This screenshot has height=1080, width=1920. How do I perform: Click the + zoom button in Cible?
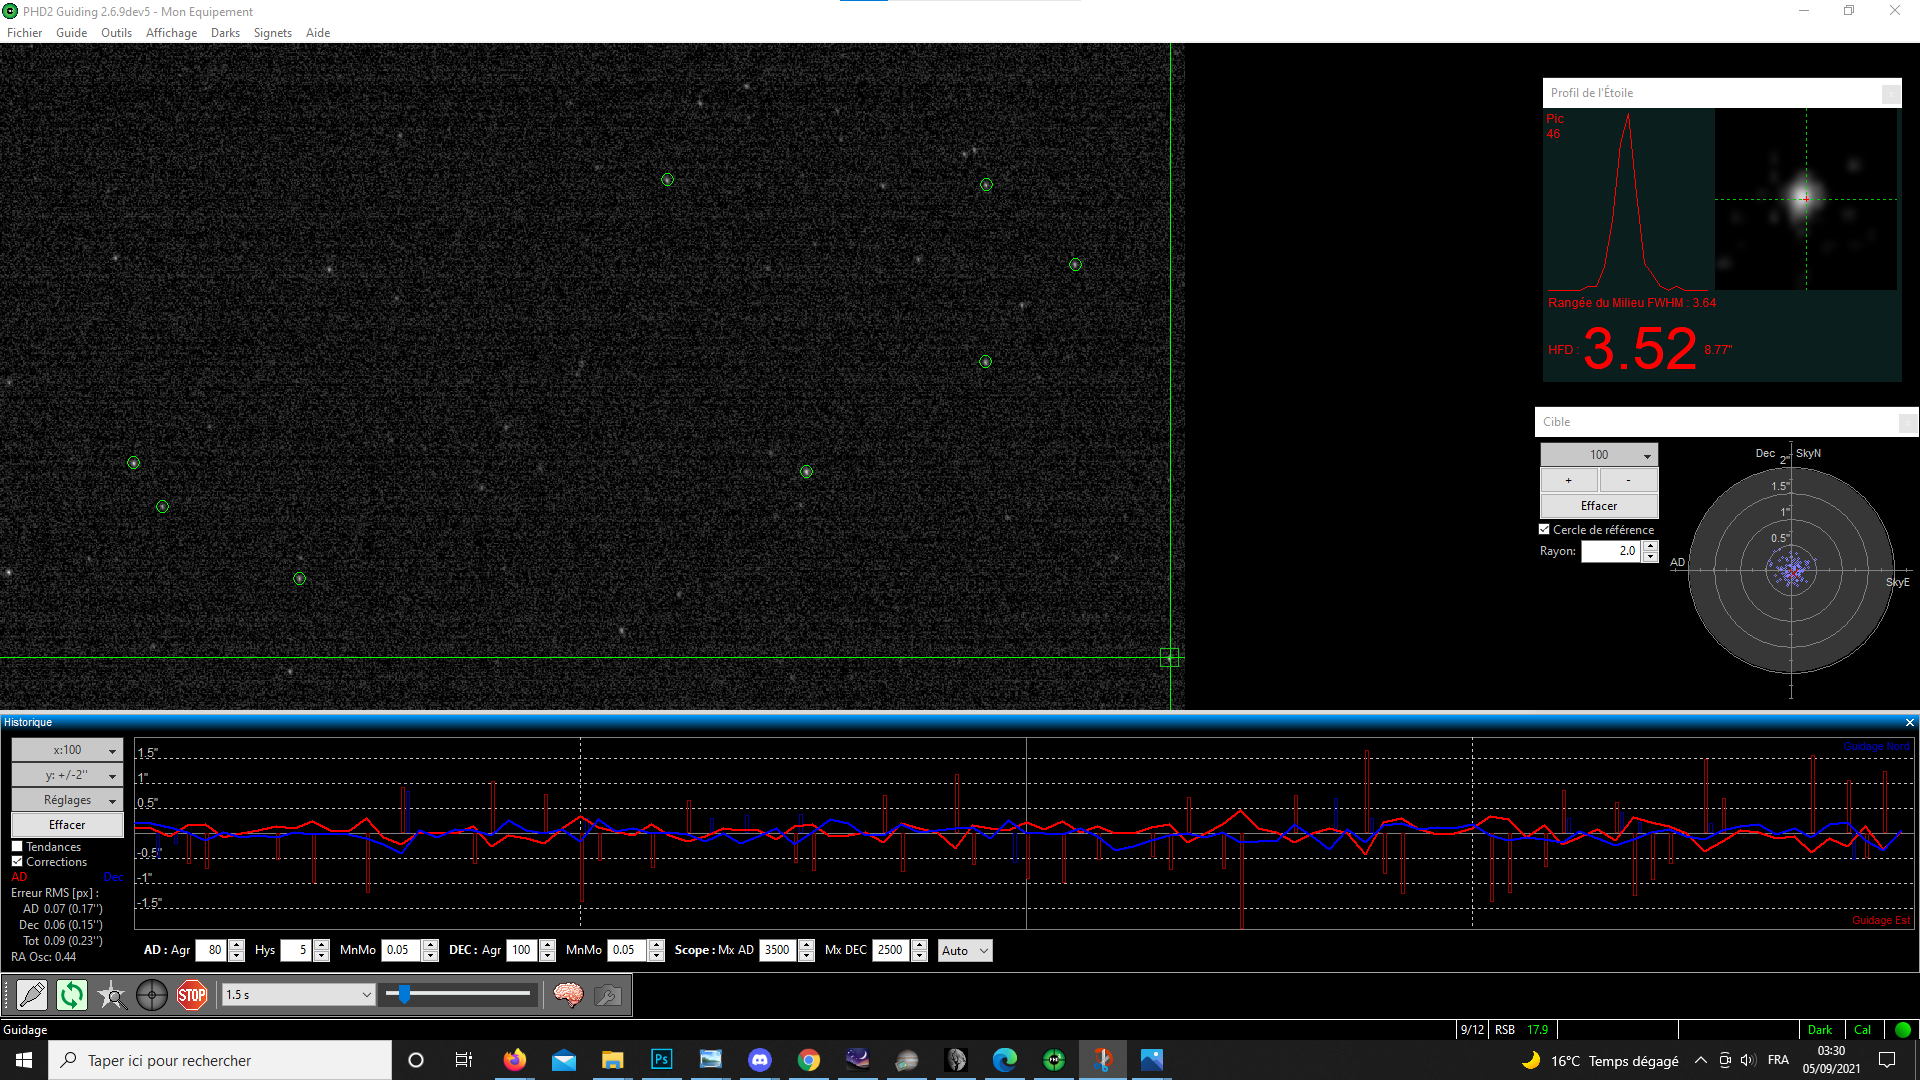[1569, 481]
